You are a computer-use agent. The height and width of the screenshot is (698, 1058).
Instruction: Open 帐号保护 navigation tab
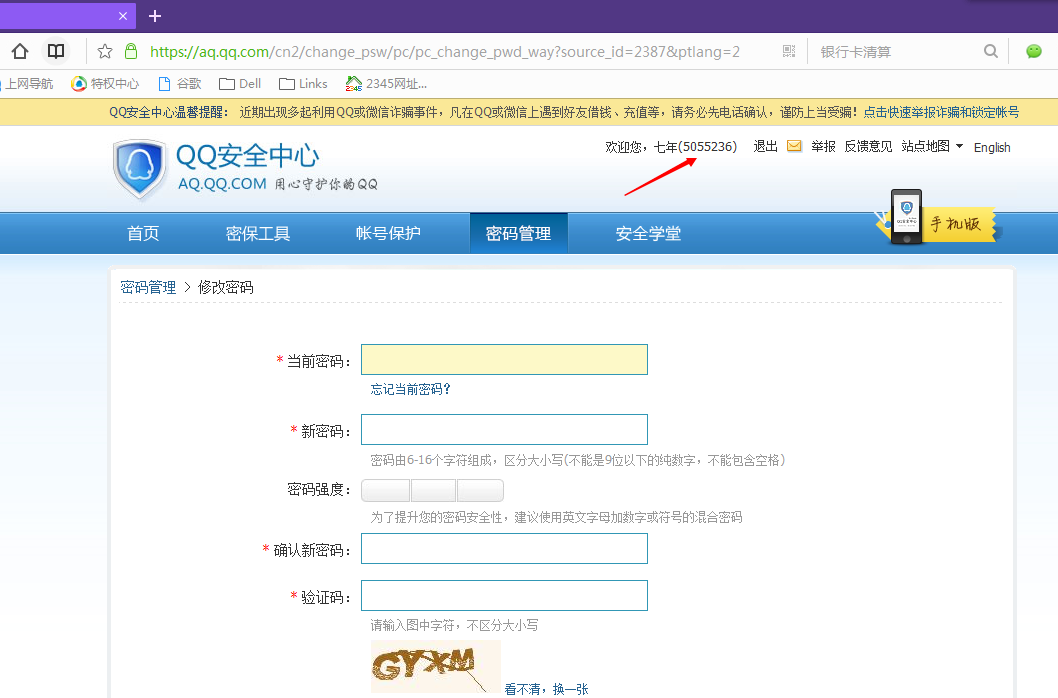coord(388,234)
